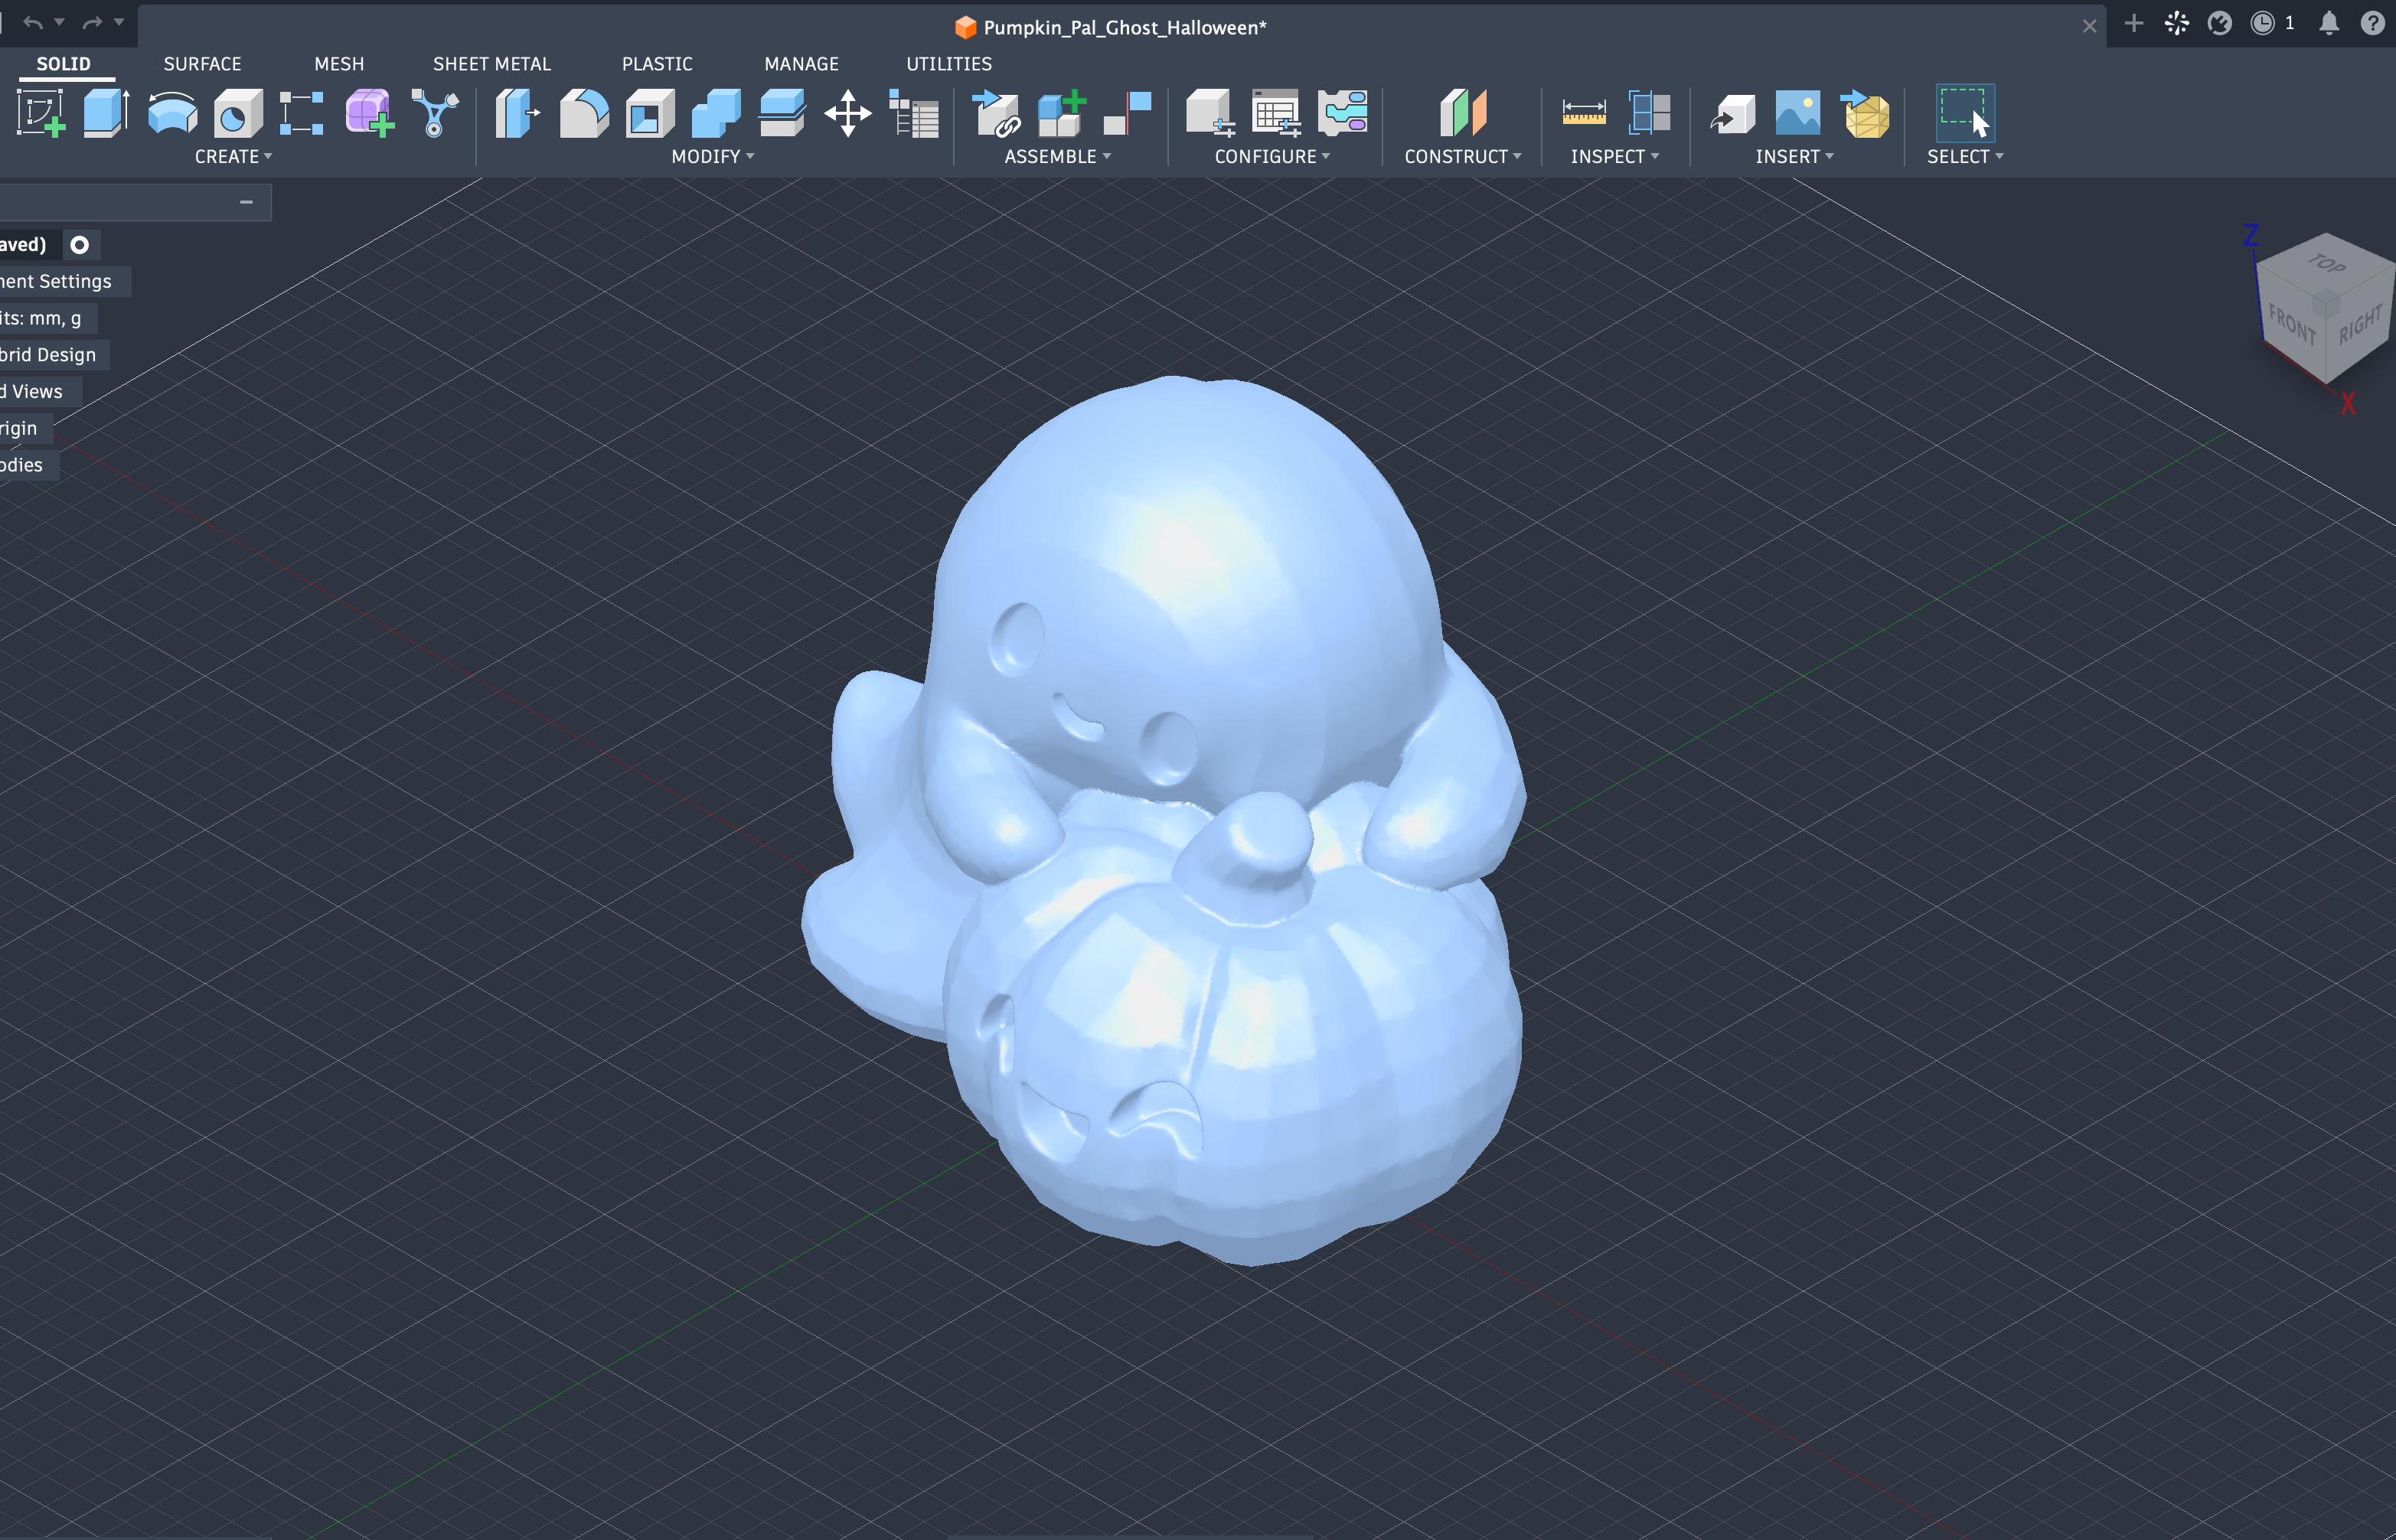Open the notifications bell
The width and height of the screenshot is (2396, 1540).
(x=2329, y=23)
